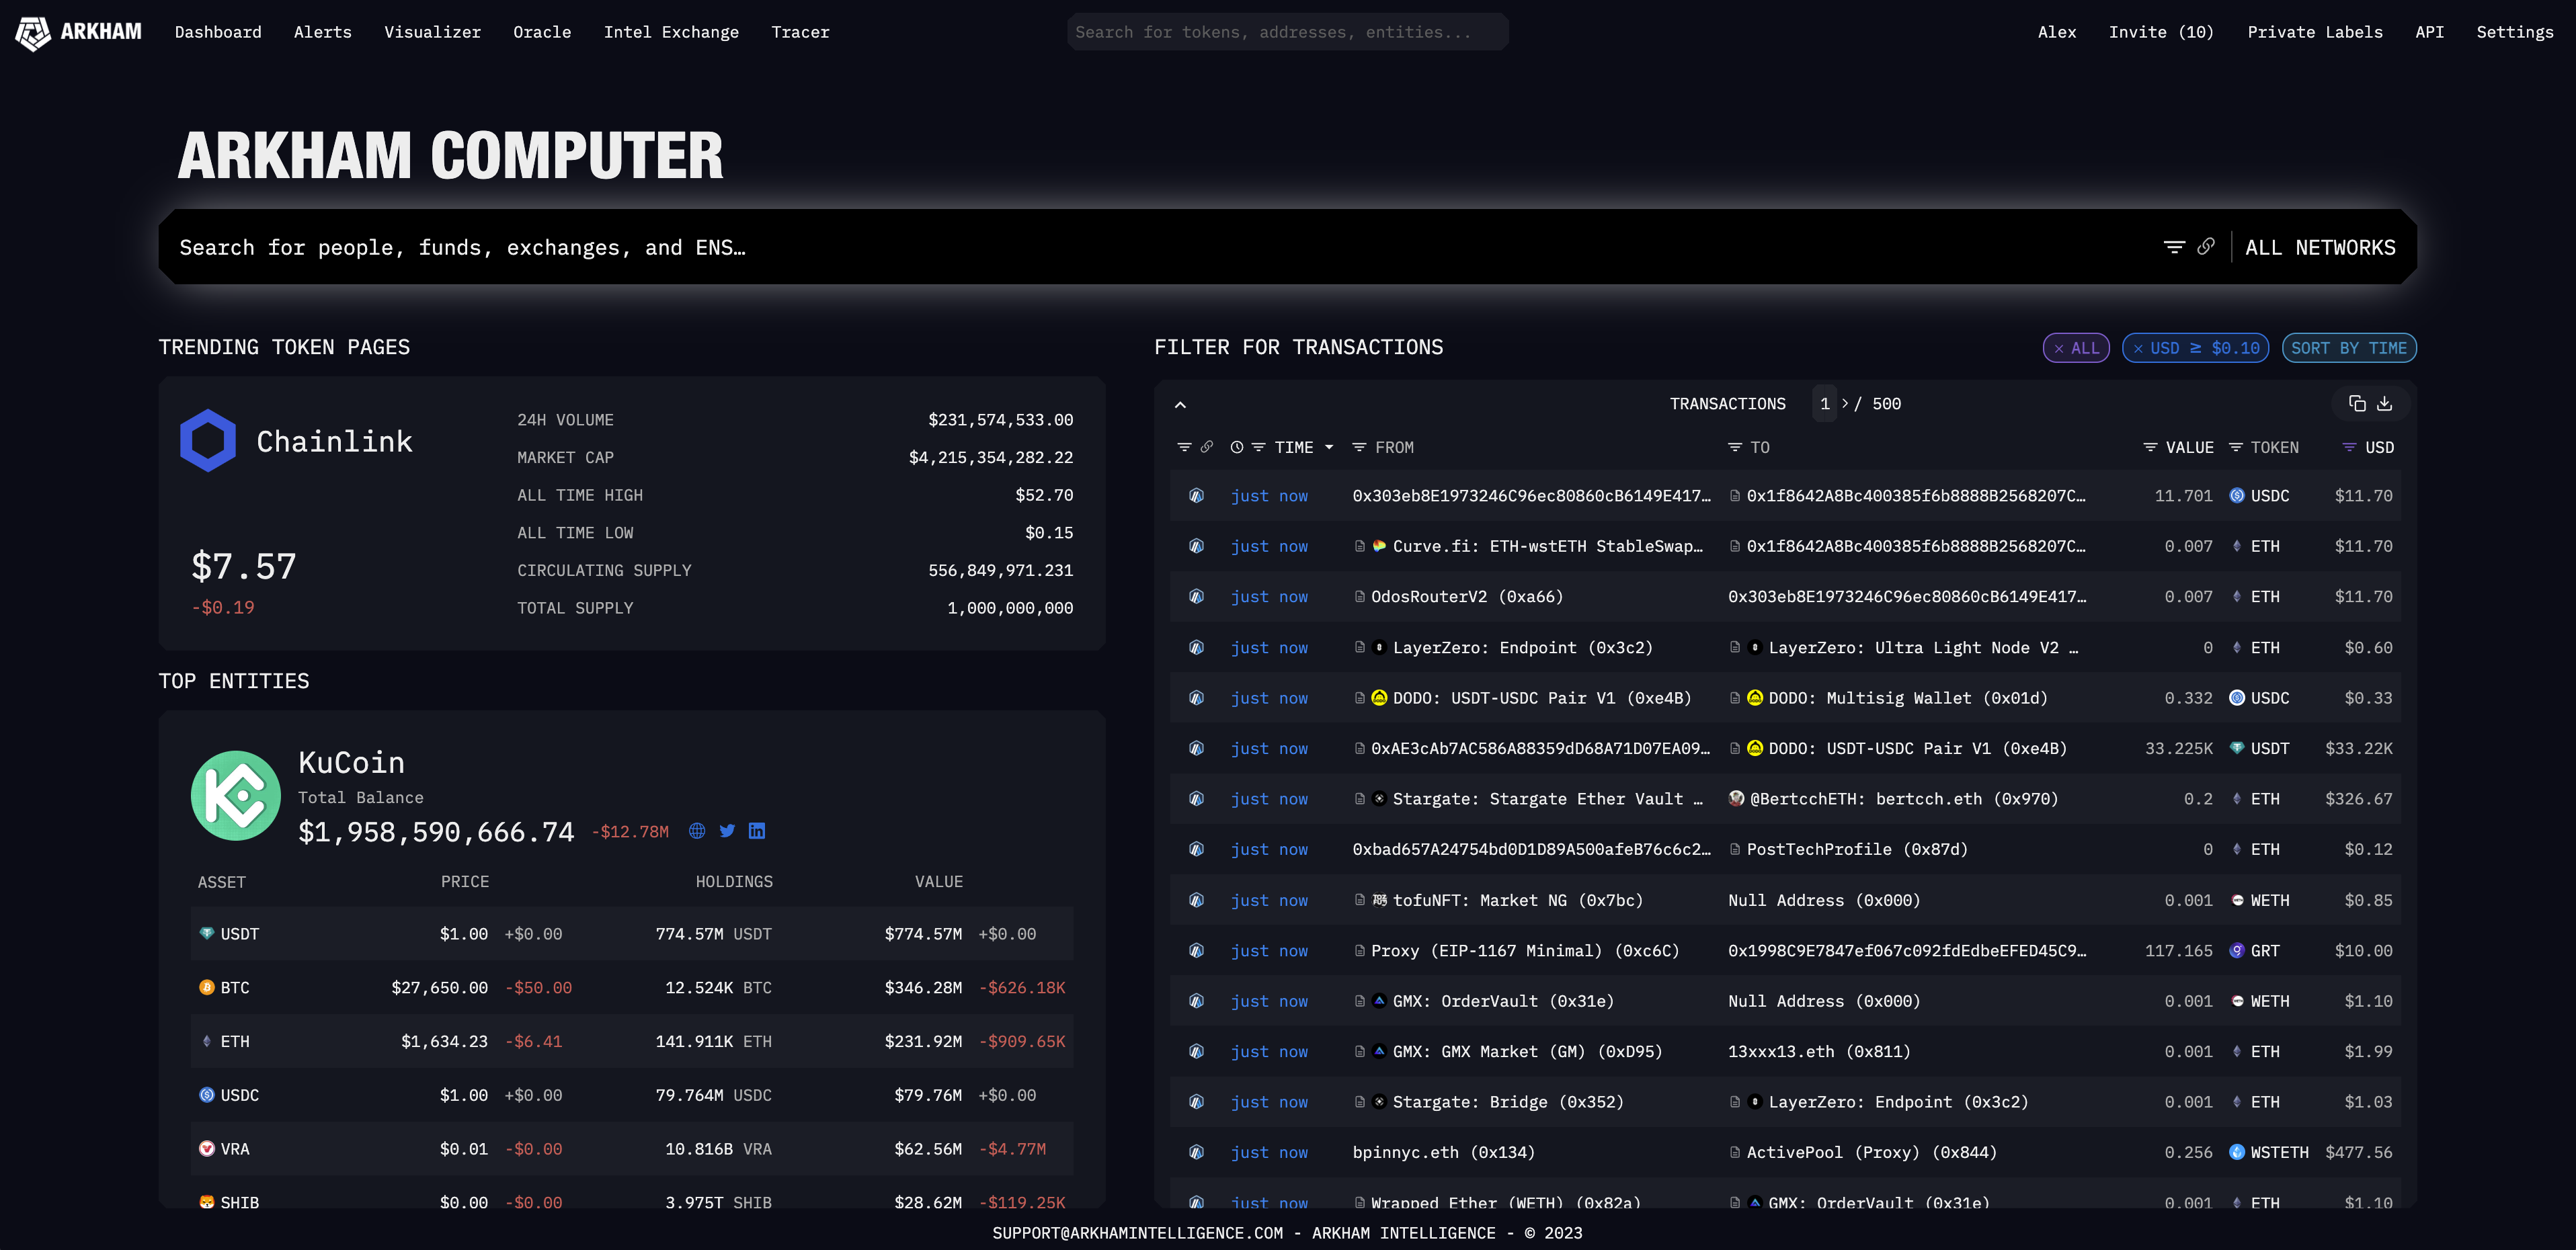Open network icon on the 11.701 USDC row
The height and width of the screenshot is (1250, 2576).
[x=1196, y=496]
